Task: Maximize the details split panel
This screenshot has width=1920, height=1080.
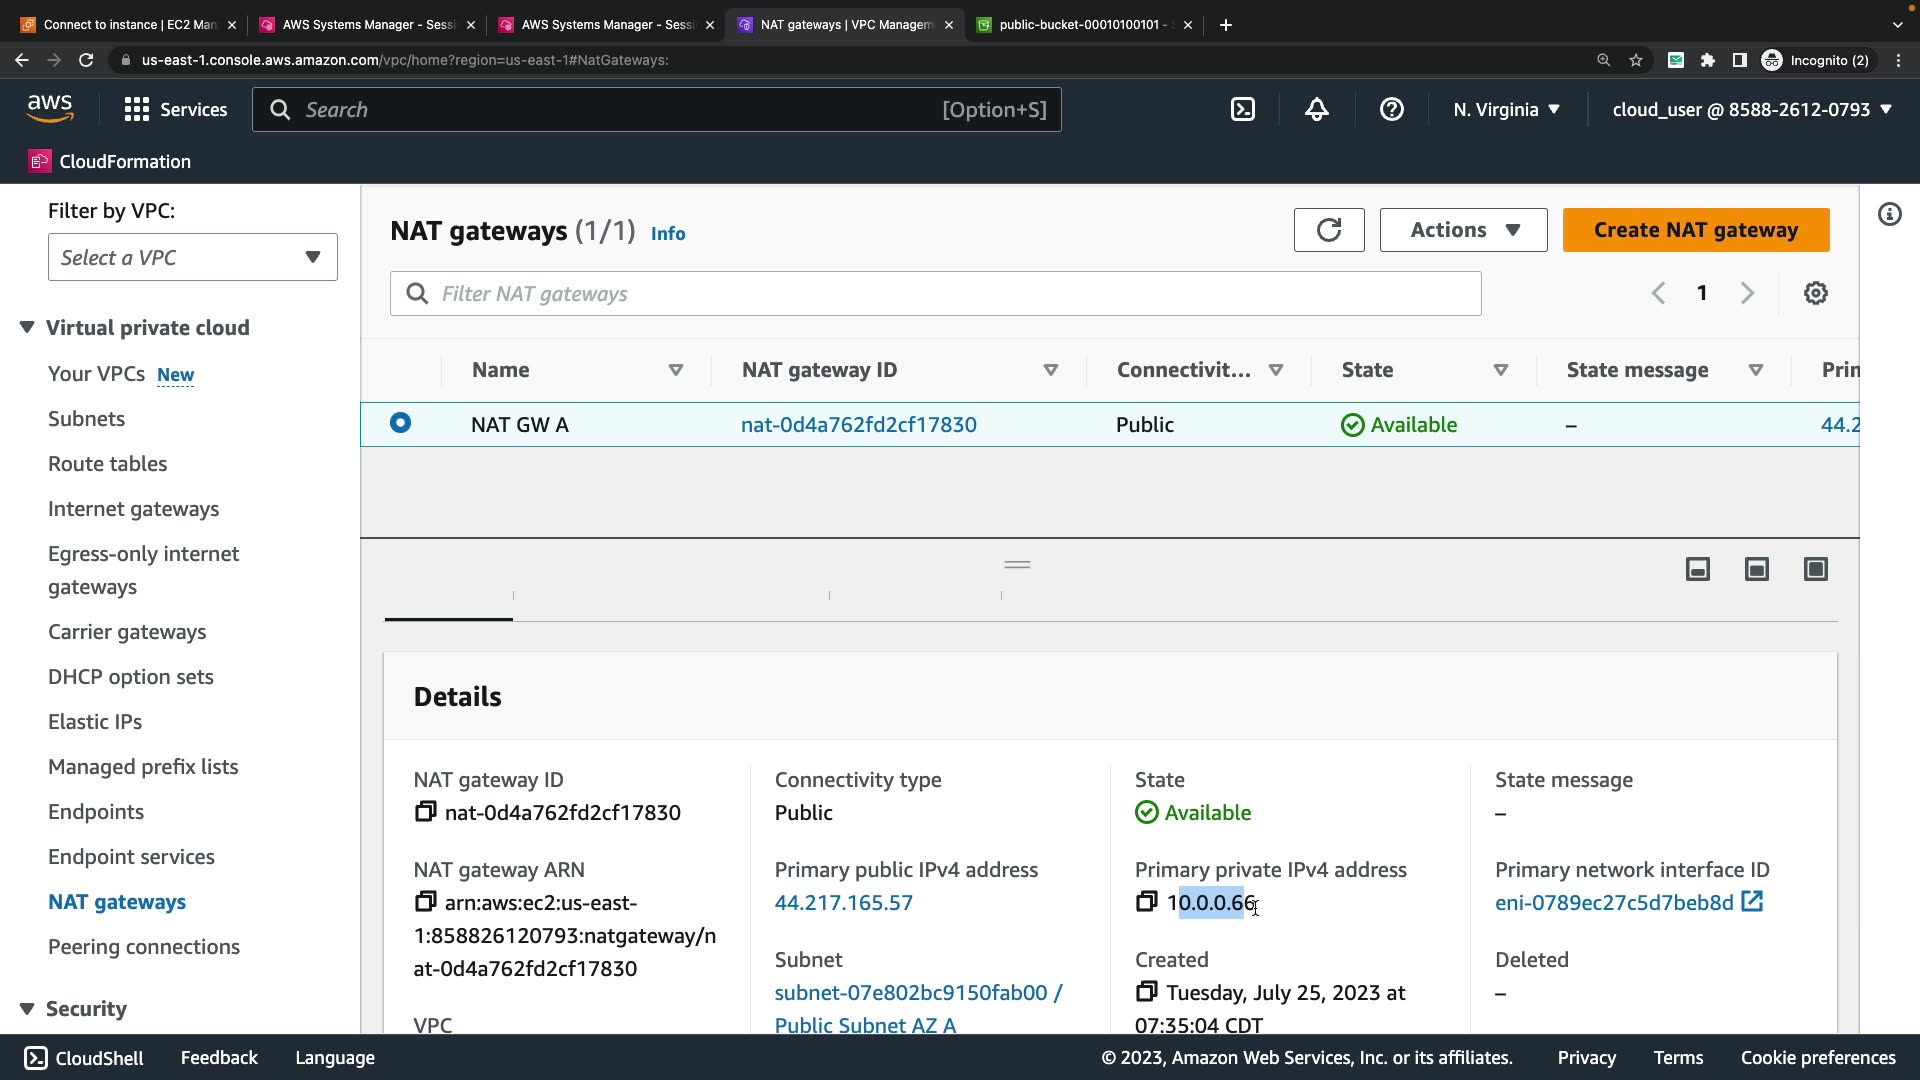Action: click(1815, 570)
